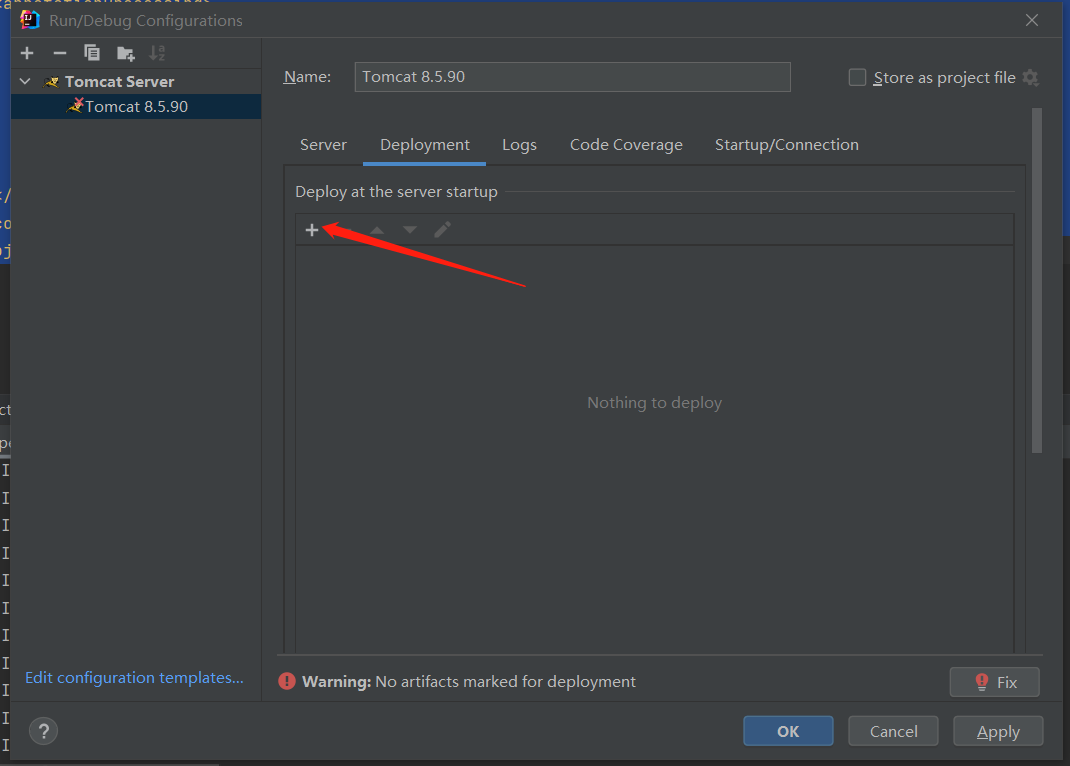The height and width of the screenshot is (766, 1070).
Task: Open Store as project file settings gear
Action: [x=1030, y=78]
